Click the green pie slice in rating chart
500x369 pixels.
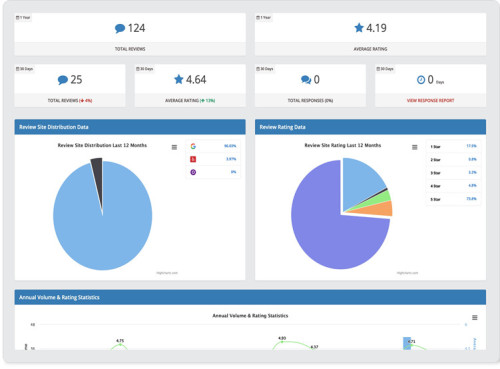(x=383, y=197)
